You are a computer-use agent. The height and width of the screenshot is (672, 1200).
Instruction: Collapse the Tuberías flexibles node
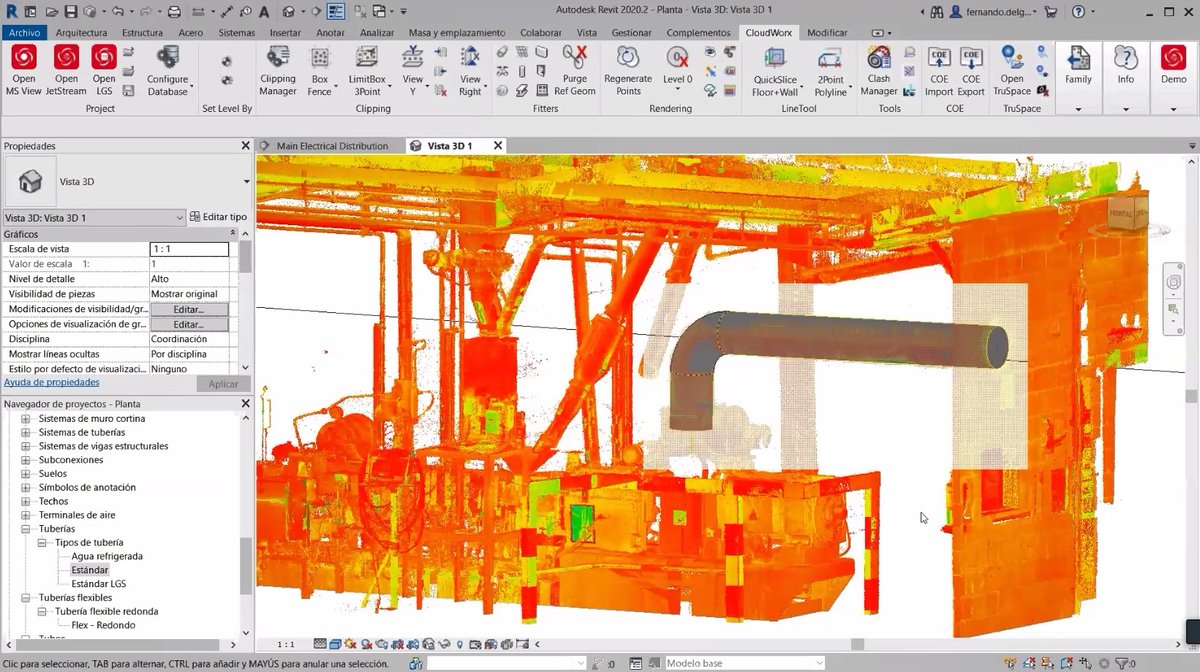[27, 597]
